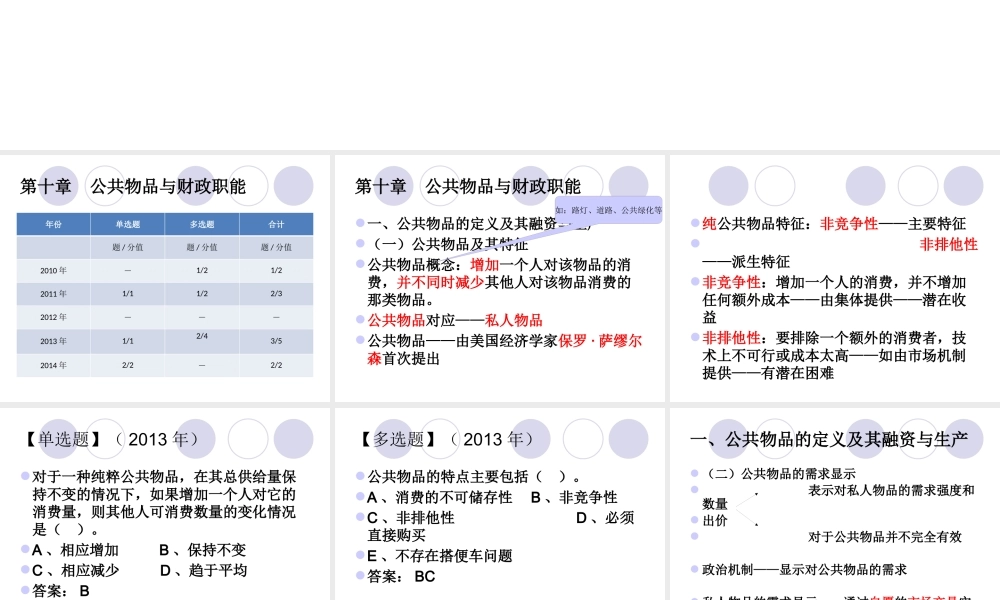
Task: Click the 合计 table header
Action: (x=276, y=224)
